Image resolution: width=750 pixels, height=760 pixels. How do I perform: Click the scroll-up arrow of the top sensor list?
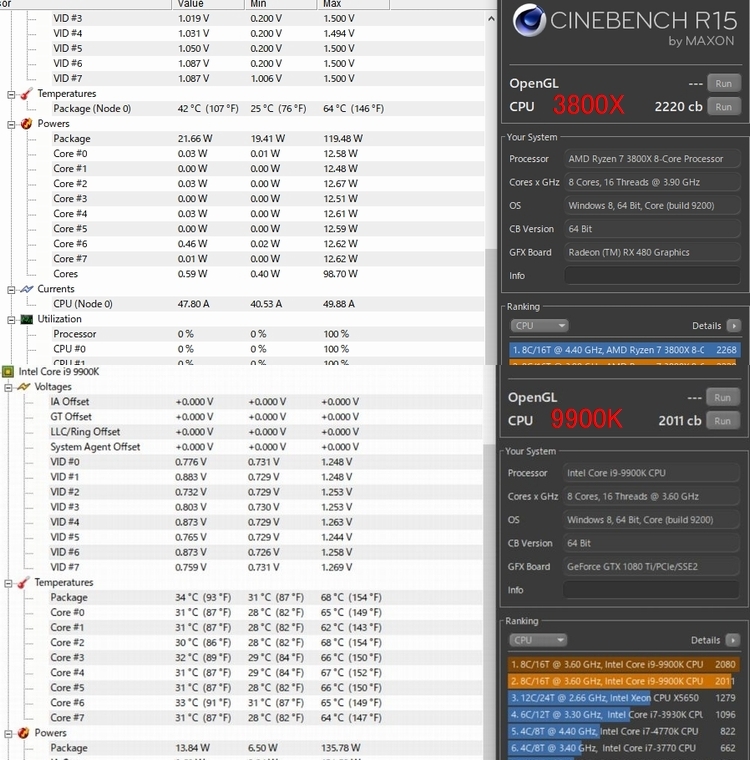(491, 19)
